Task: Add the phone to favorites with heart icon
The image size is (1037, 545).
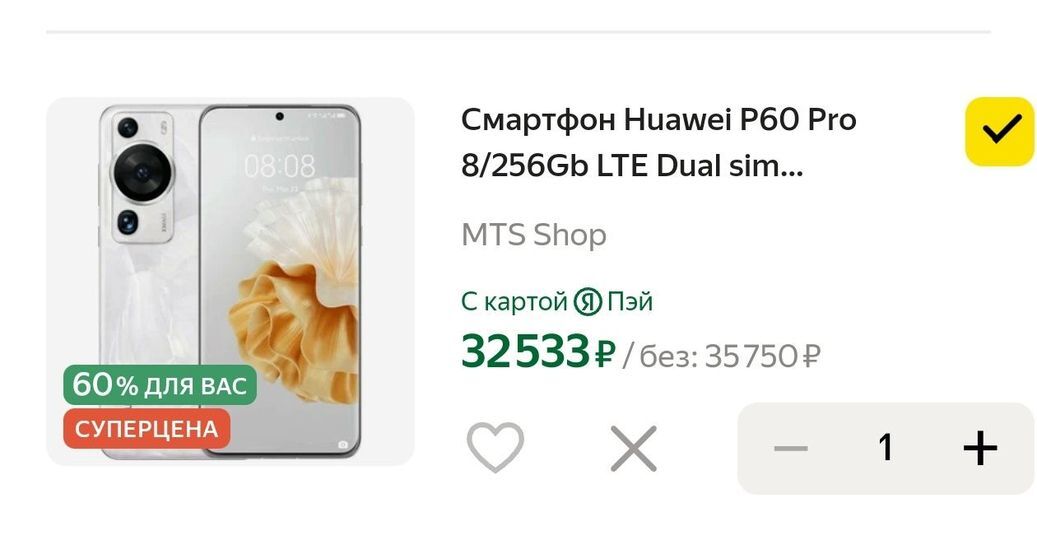Action: [495, 448]
